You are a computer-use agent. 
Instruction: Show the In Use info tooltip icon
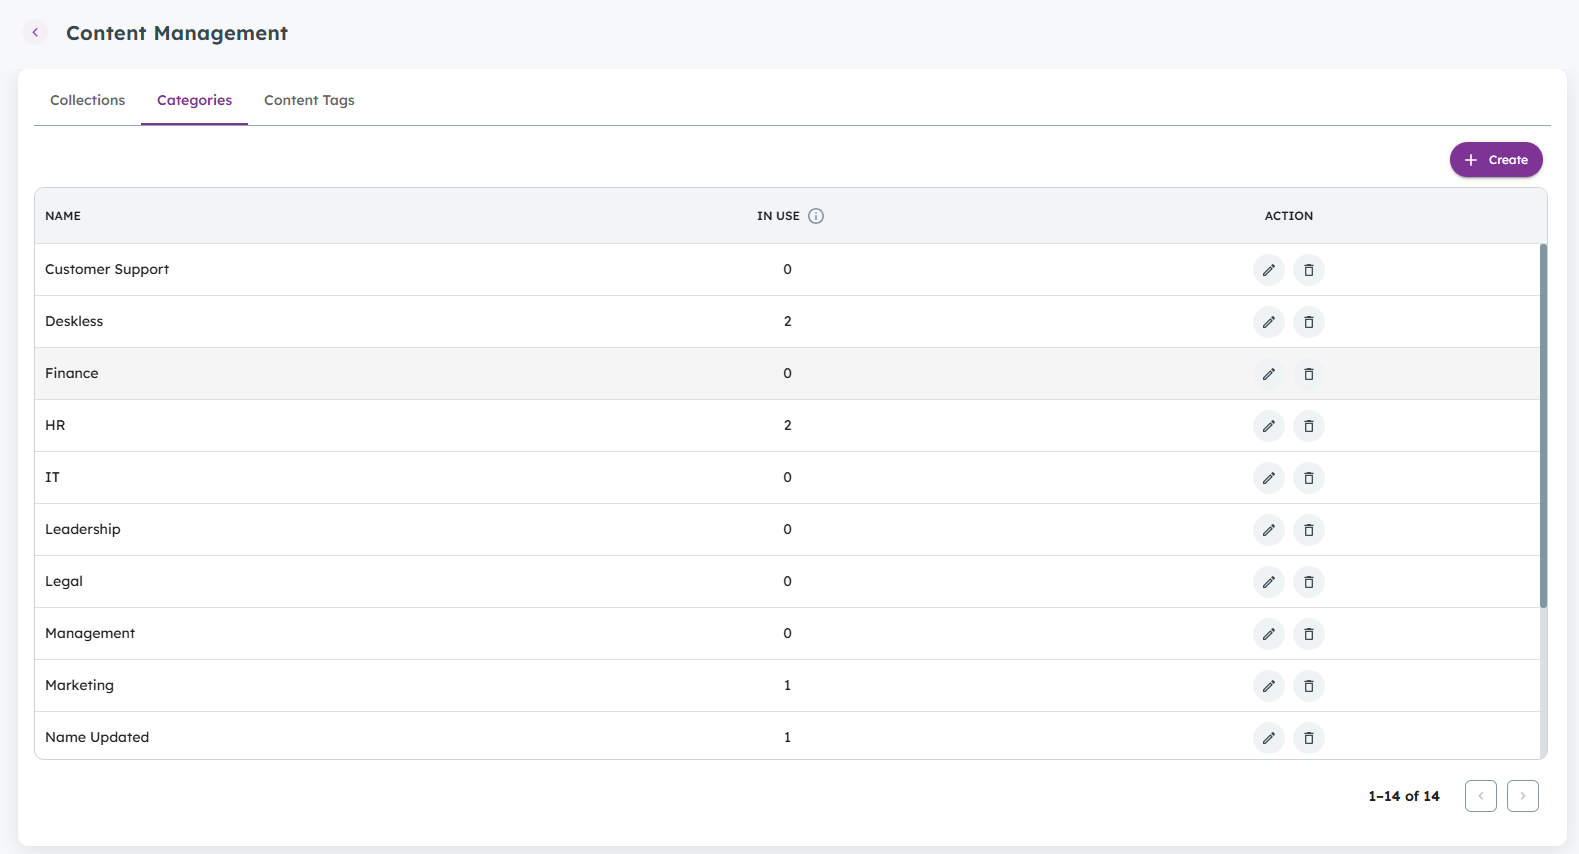pyautogui.click(x=816, y=216)
